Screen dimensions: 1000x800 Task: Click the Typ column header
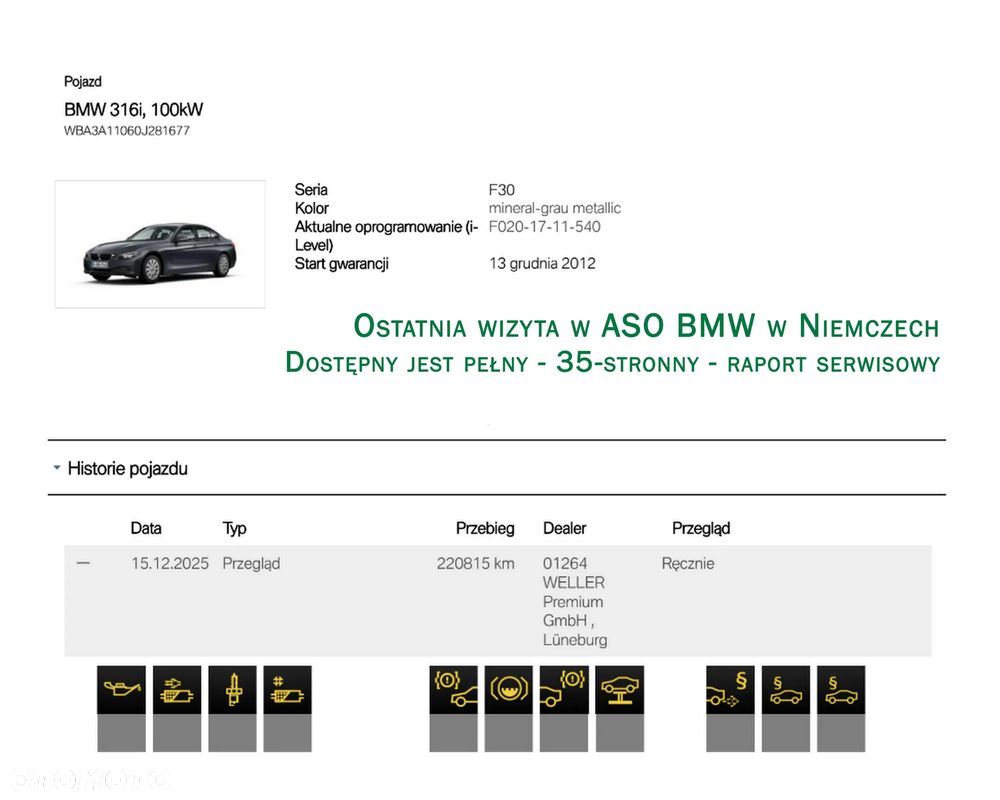(x=234, y=529)
